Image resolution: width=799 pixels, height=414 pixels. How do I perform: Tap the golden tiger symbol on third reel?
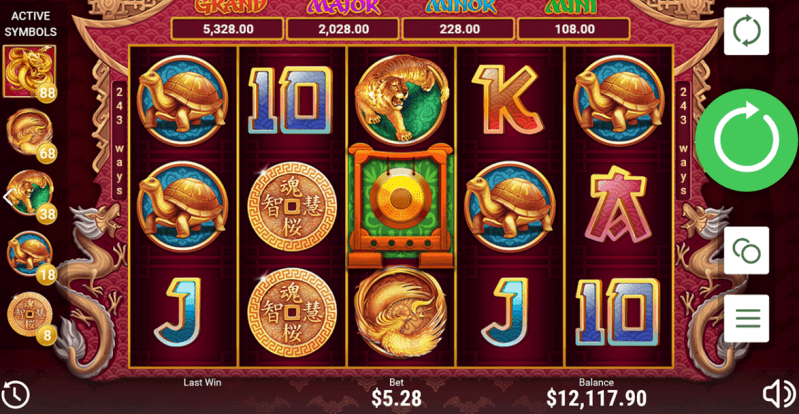[x=402, y=98]
